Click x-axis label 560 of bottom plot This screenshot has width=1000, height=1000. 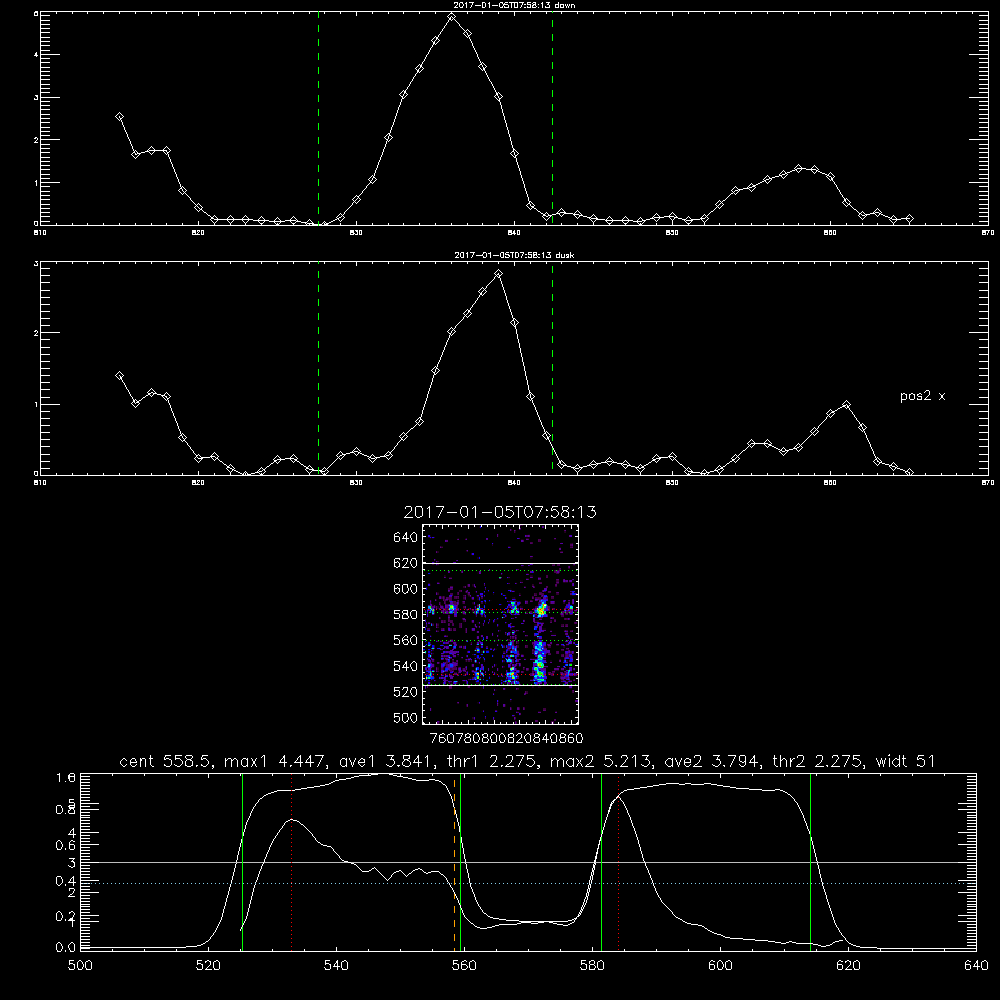(x=464, y=966)
